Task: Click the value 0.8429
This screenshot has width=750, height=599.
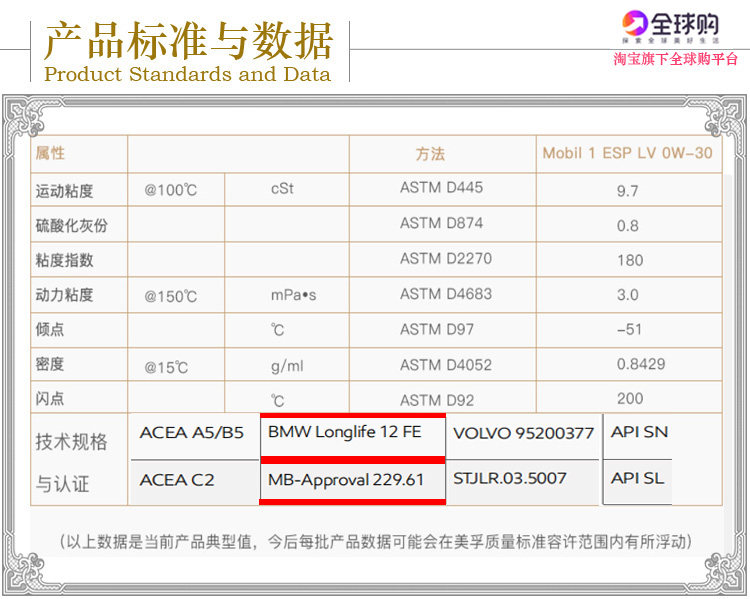Action: point(641,364)
